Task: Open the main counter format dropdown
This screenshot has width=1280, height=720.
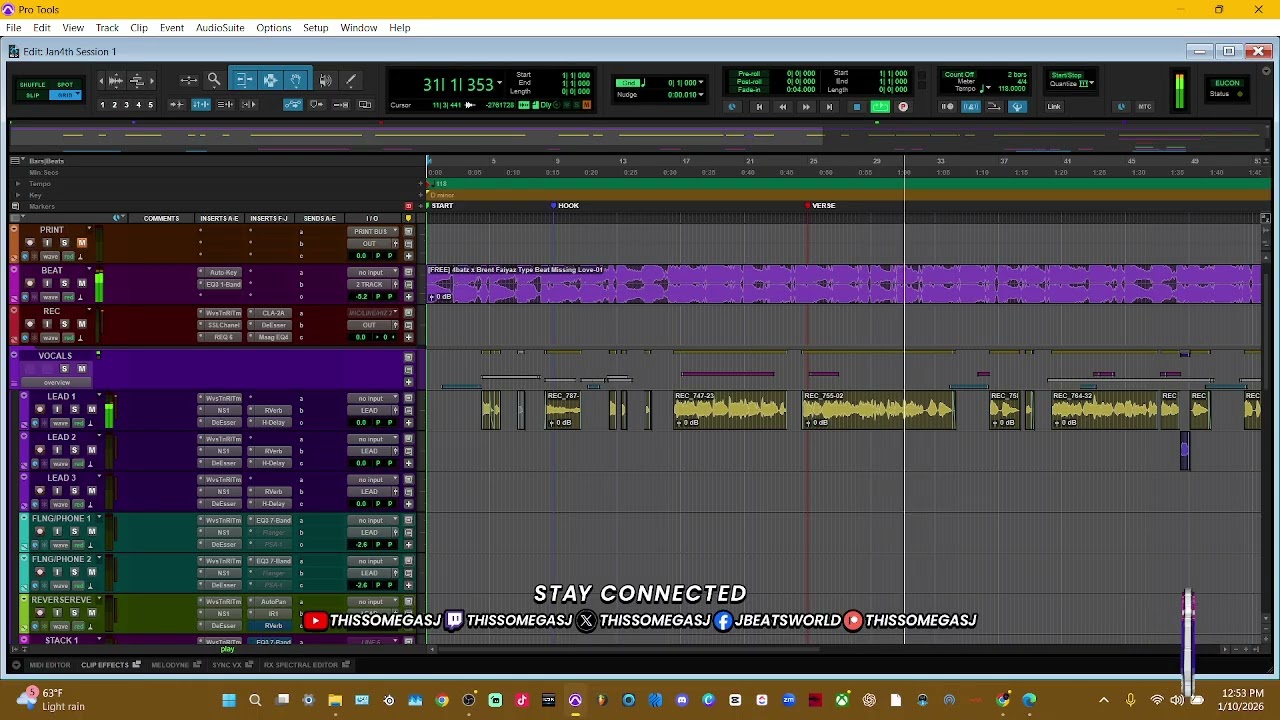Action: [x=499, y=84]
